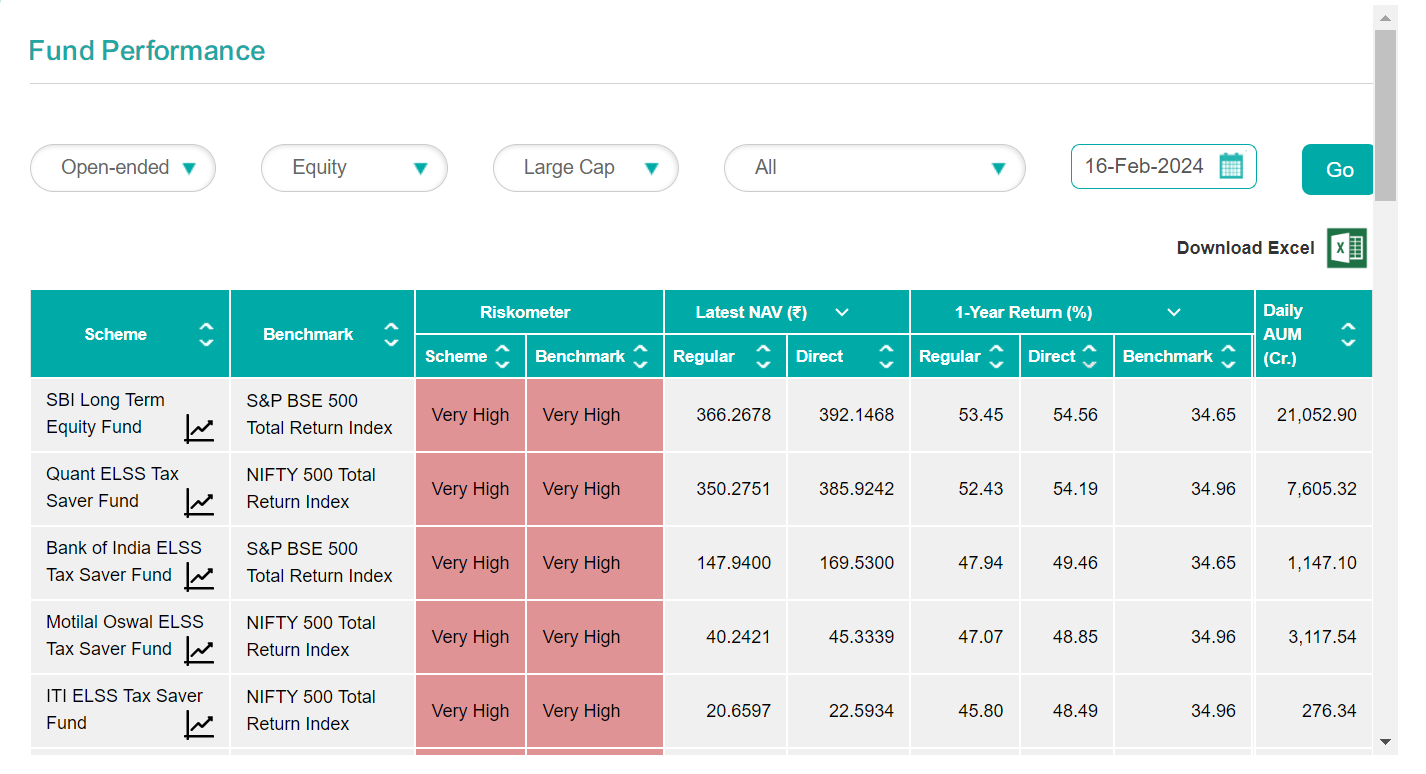Click AUM value 21,052.90
Viewport: 1426px width, 774px height.
coord(1317,415)
